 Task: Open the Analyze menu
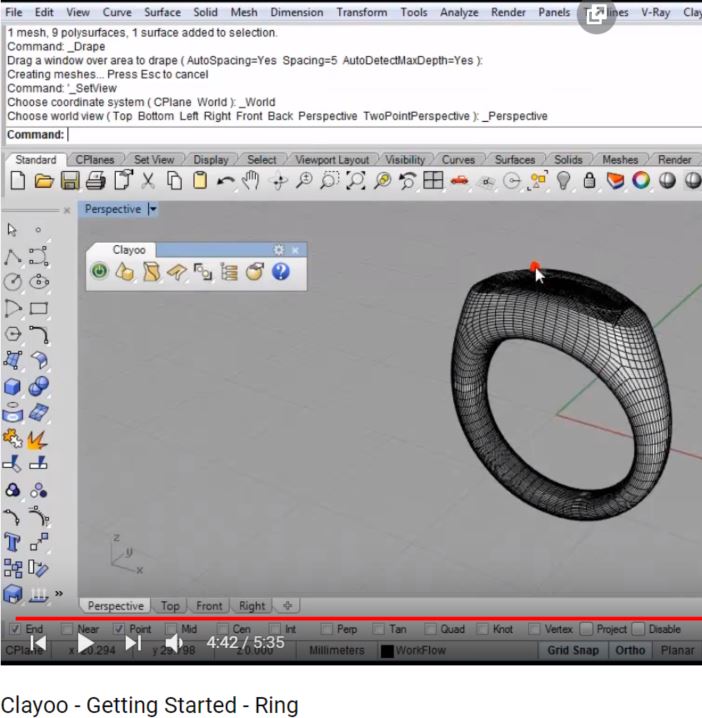pos(459,12)
